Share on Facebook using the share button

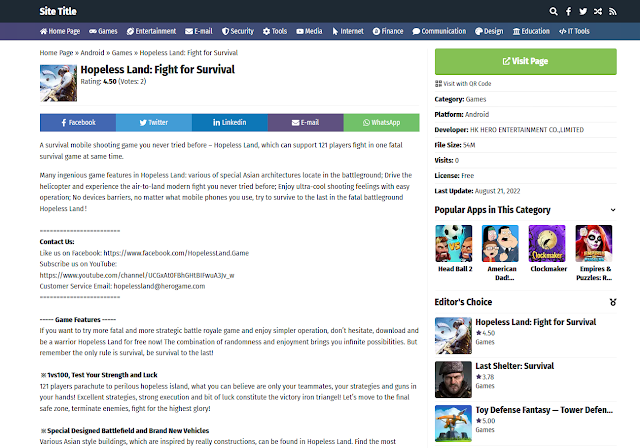[78, 122]
